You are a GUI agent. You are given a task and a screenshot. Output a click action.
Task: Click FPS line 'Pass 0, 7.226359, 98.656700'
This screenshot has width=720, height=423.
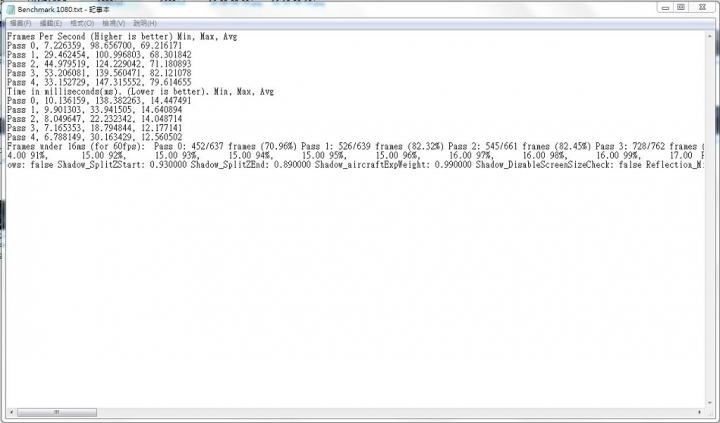click(95, 46)
